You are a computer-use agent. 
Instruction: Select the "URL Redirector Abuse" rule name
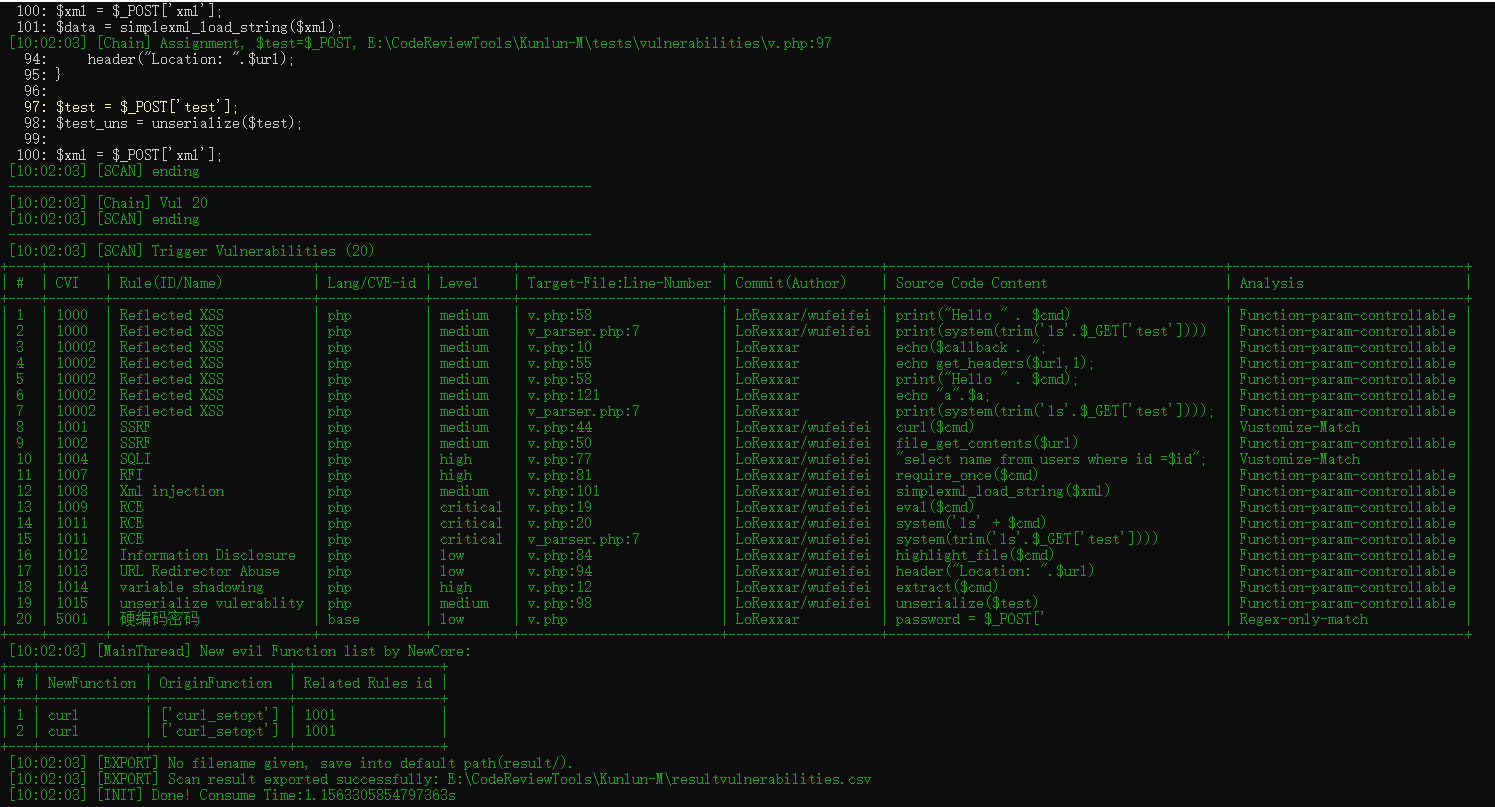199,571
